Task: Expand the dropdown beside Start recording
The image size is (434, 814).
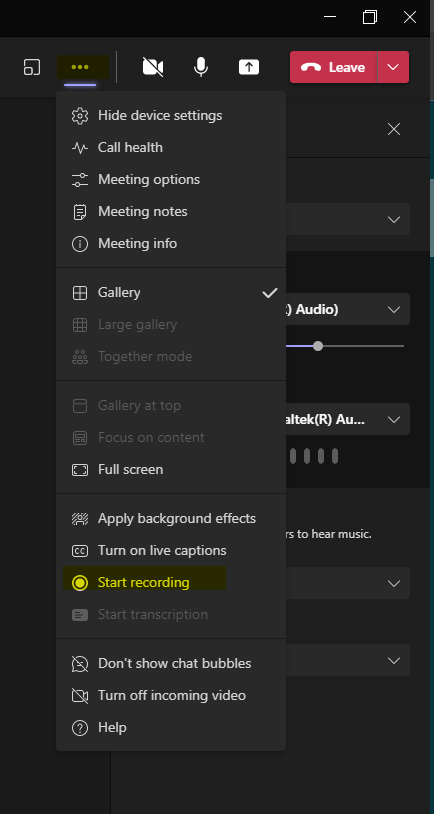Action: coord(394,584)
